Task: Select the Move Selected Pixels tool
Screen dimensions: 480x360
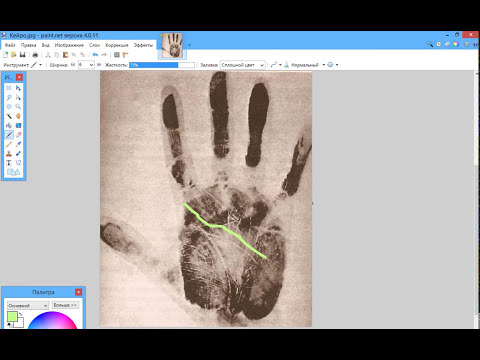Action: pos(18,88)
